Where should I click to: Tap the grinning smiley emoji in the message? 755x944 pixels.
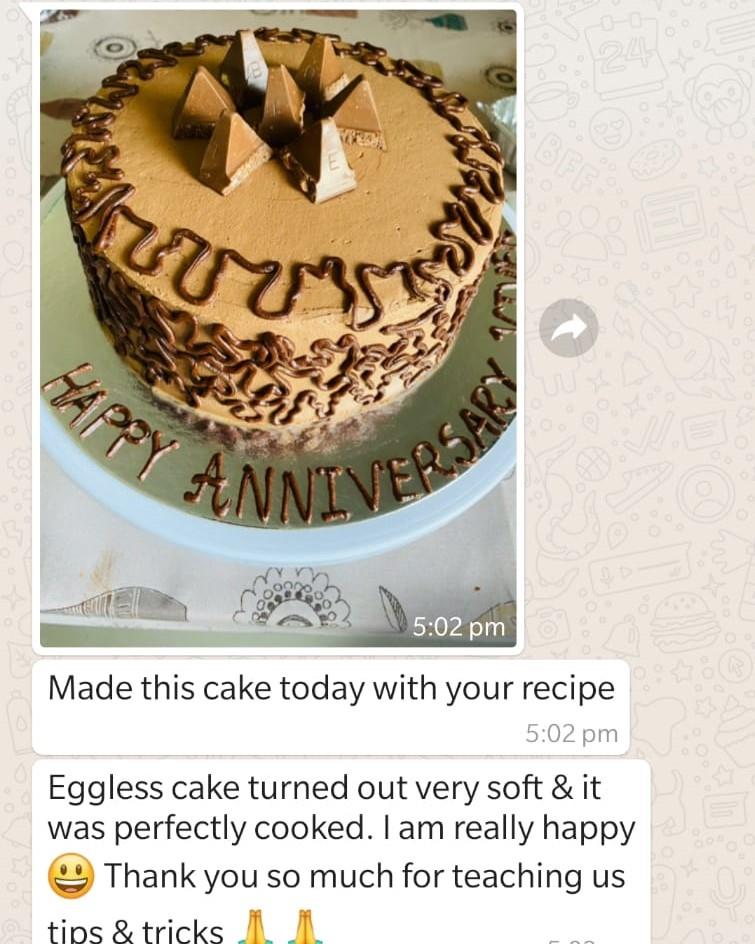71,875
